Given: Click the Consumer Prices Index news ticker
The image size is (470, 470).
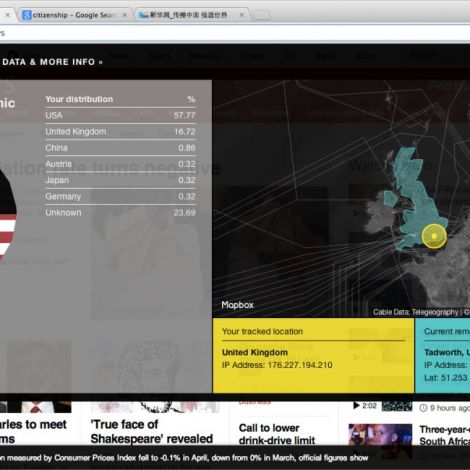Looking at the screenshot, I should 184,458.
